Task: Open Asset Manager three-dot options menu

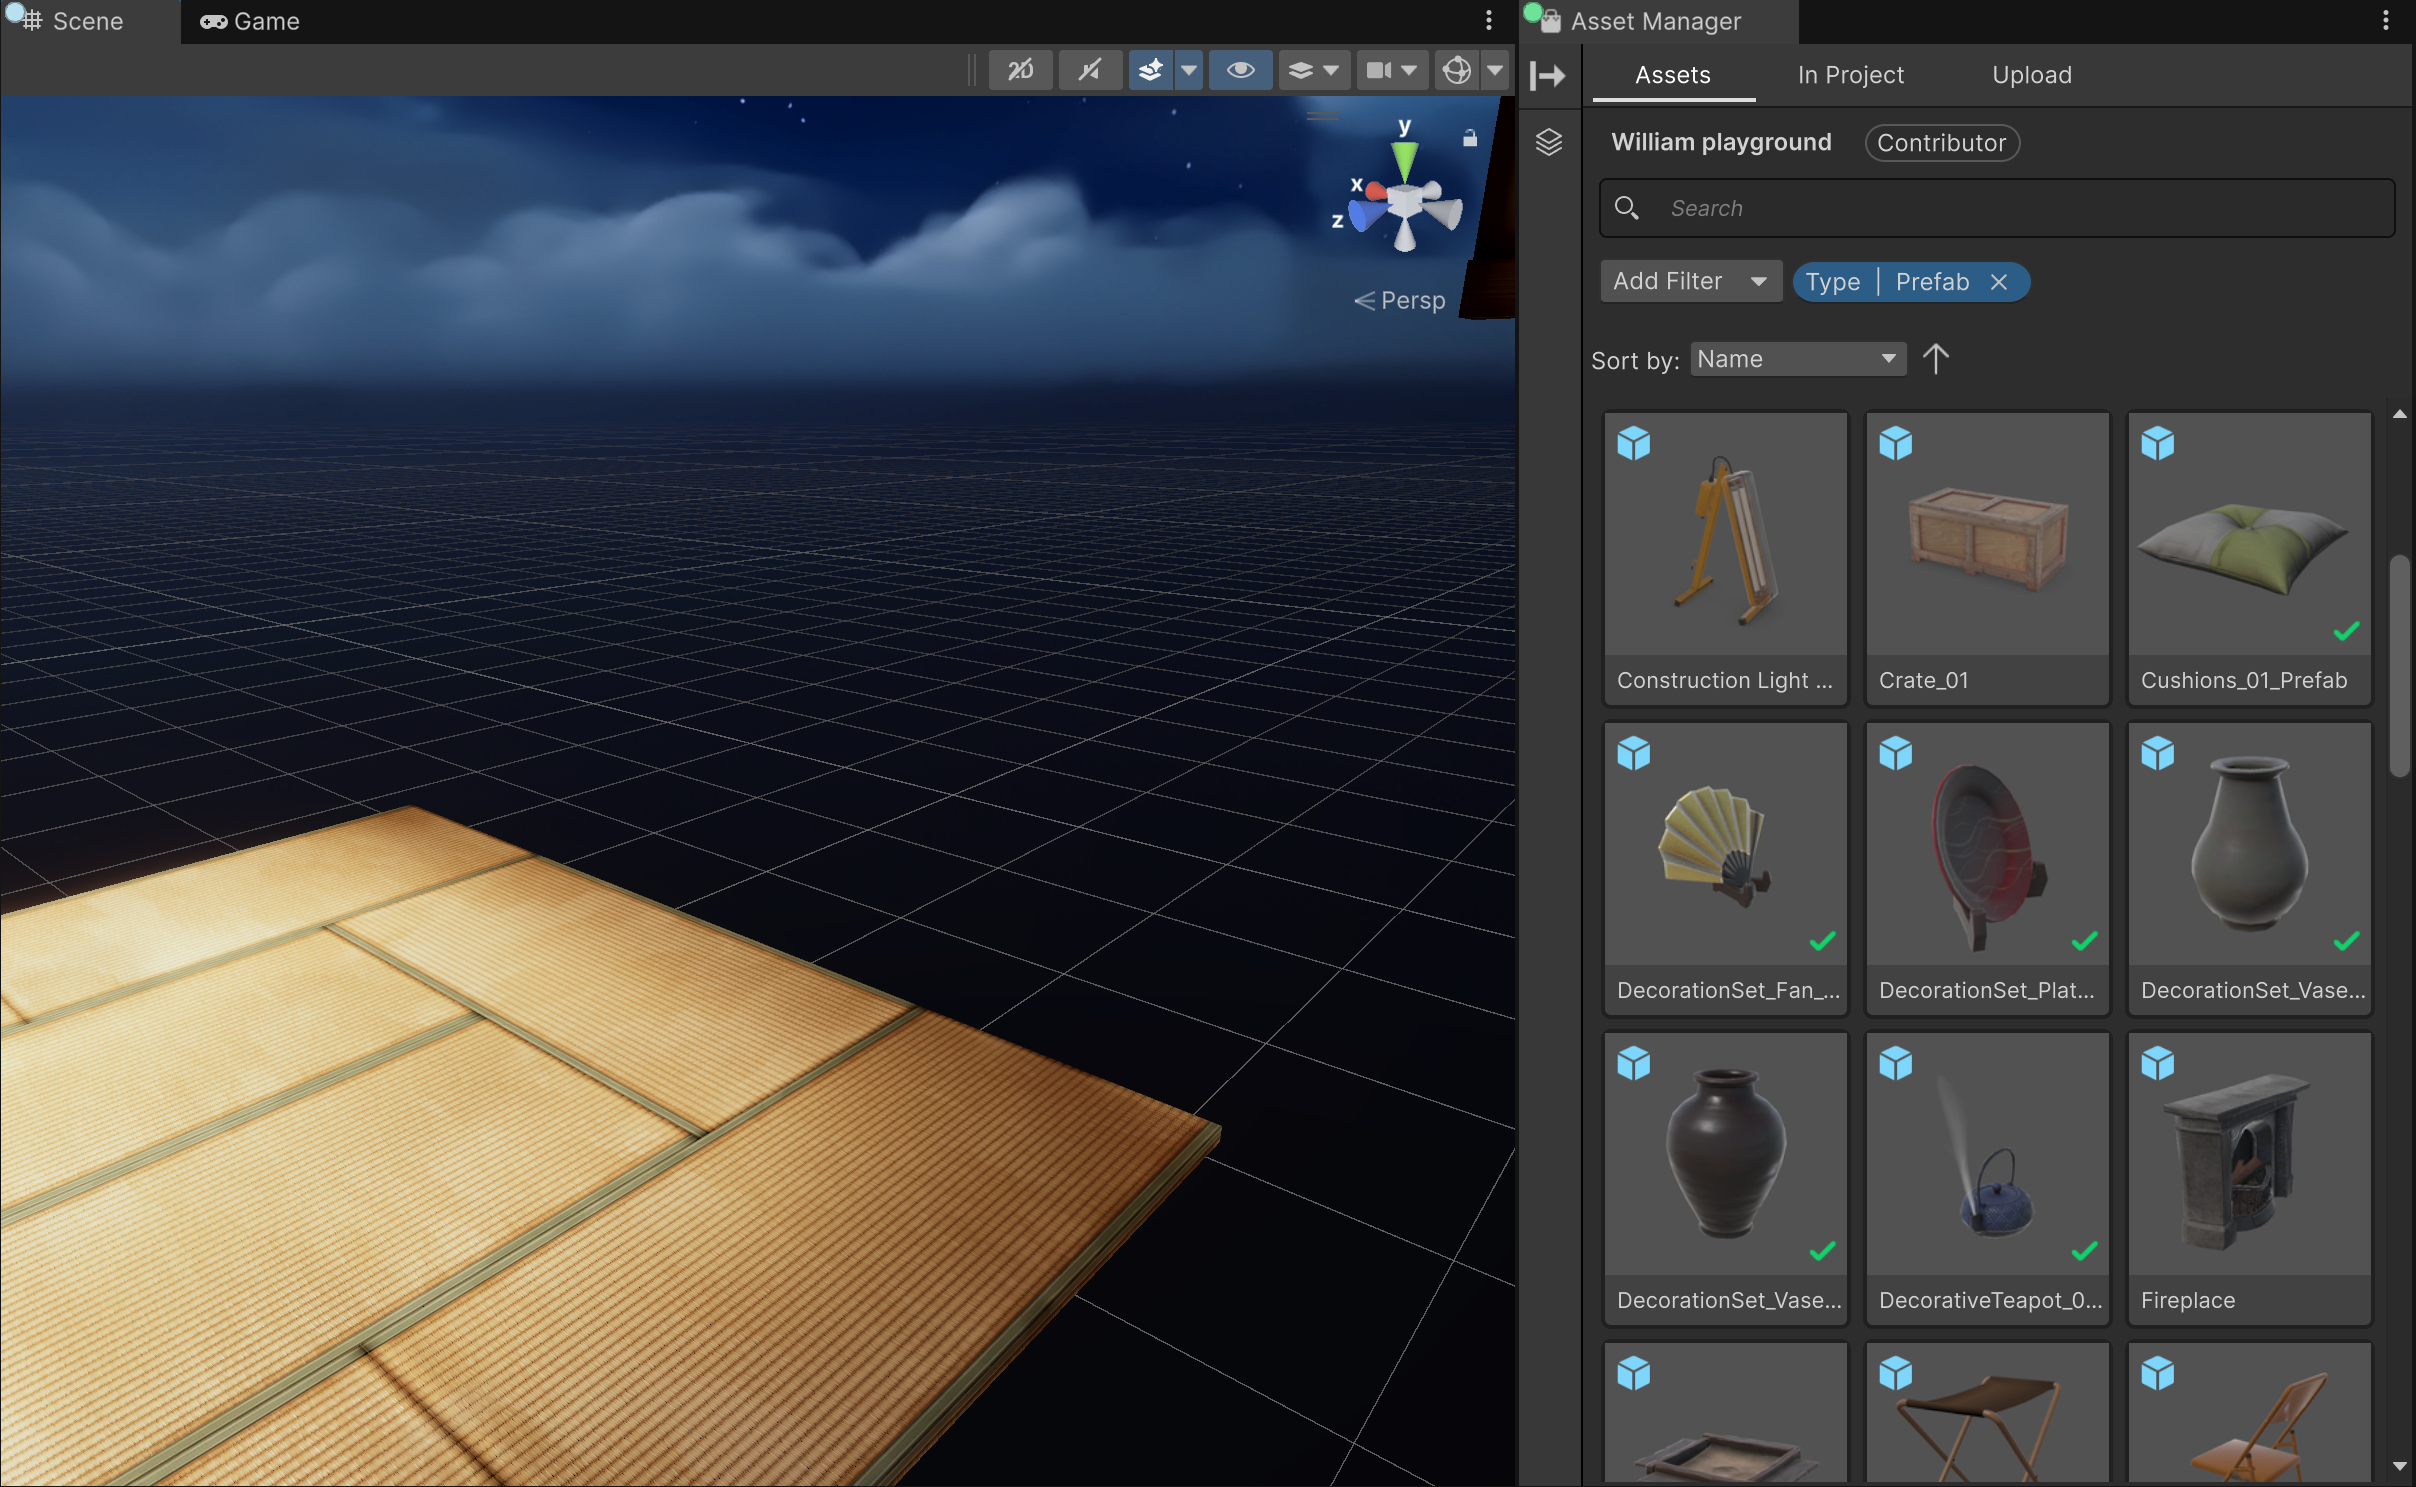Action: tap(2386, 21)
